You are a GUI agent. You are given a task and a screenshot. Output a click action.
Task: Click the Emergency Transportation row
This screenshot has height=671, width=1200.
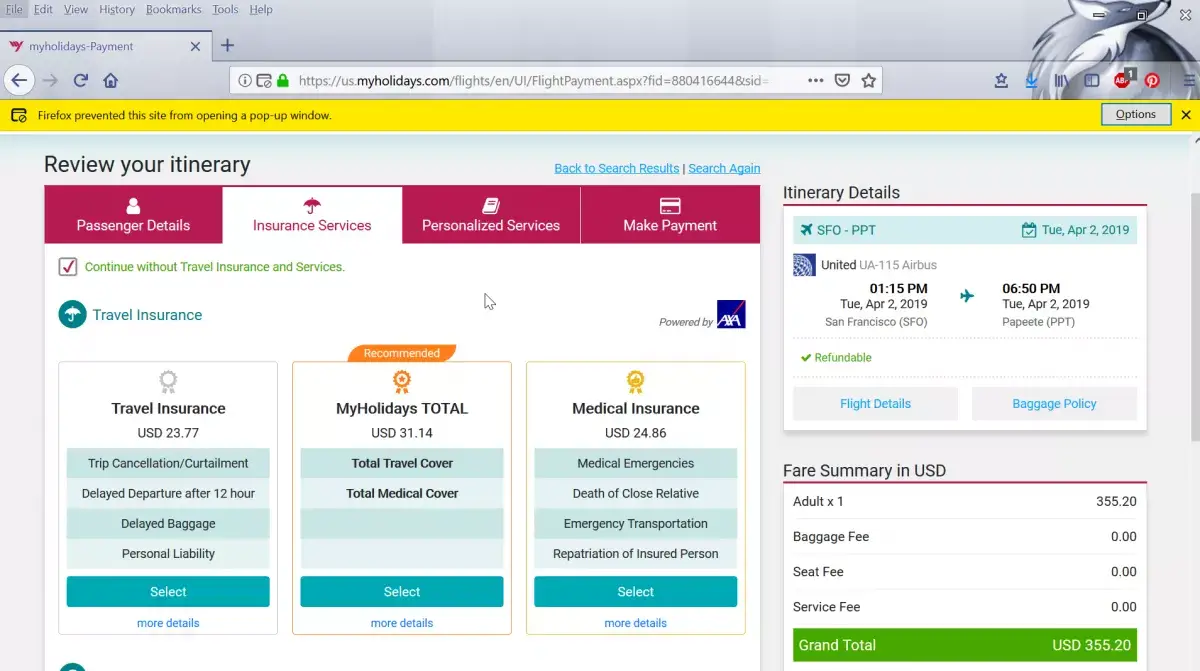[x=635, y=523]
